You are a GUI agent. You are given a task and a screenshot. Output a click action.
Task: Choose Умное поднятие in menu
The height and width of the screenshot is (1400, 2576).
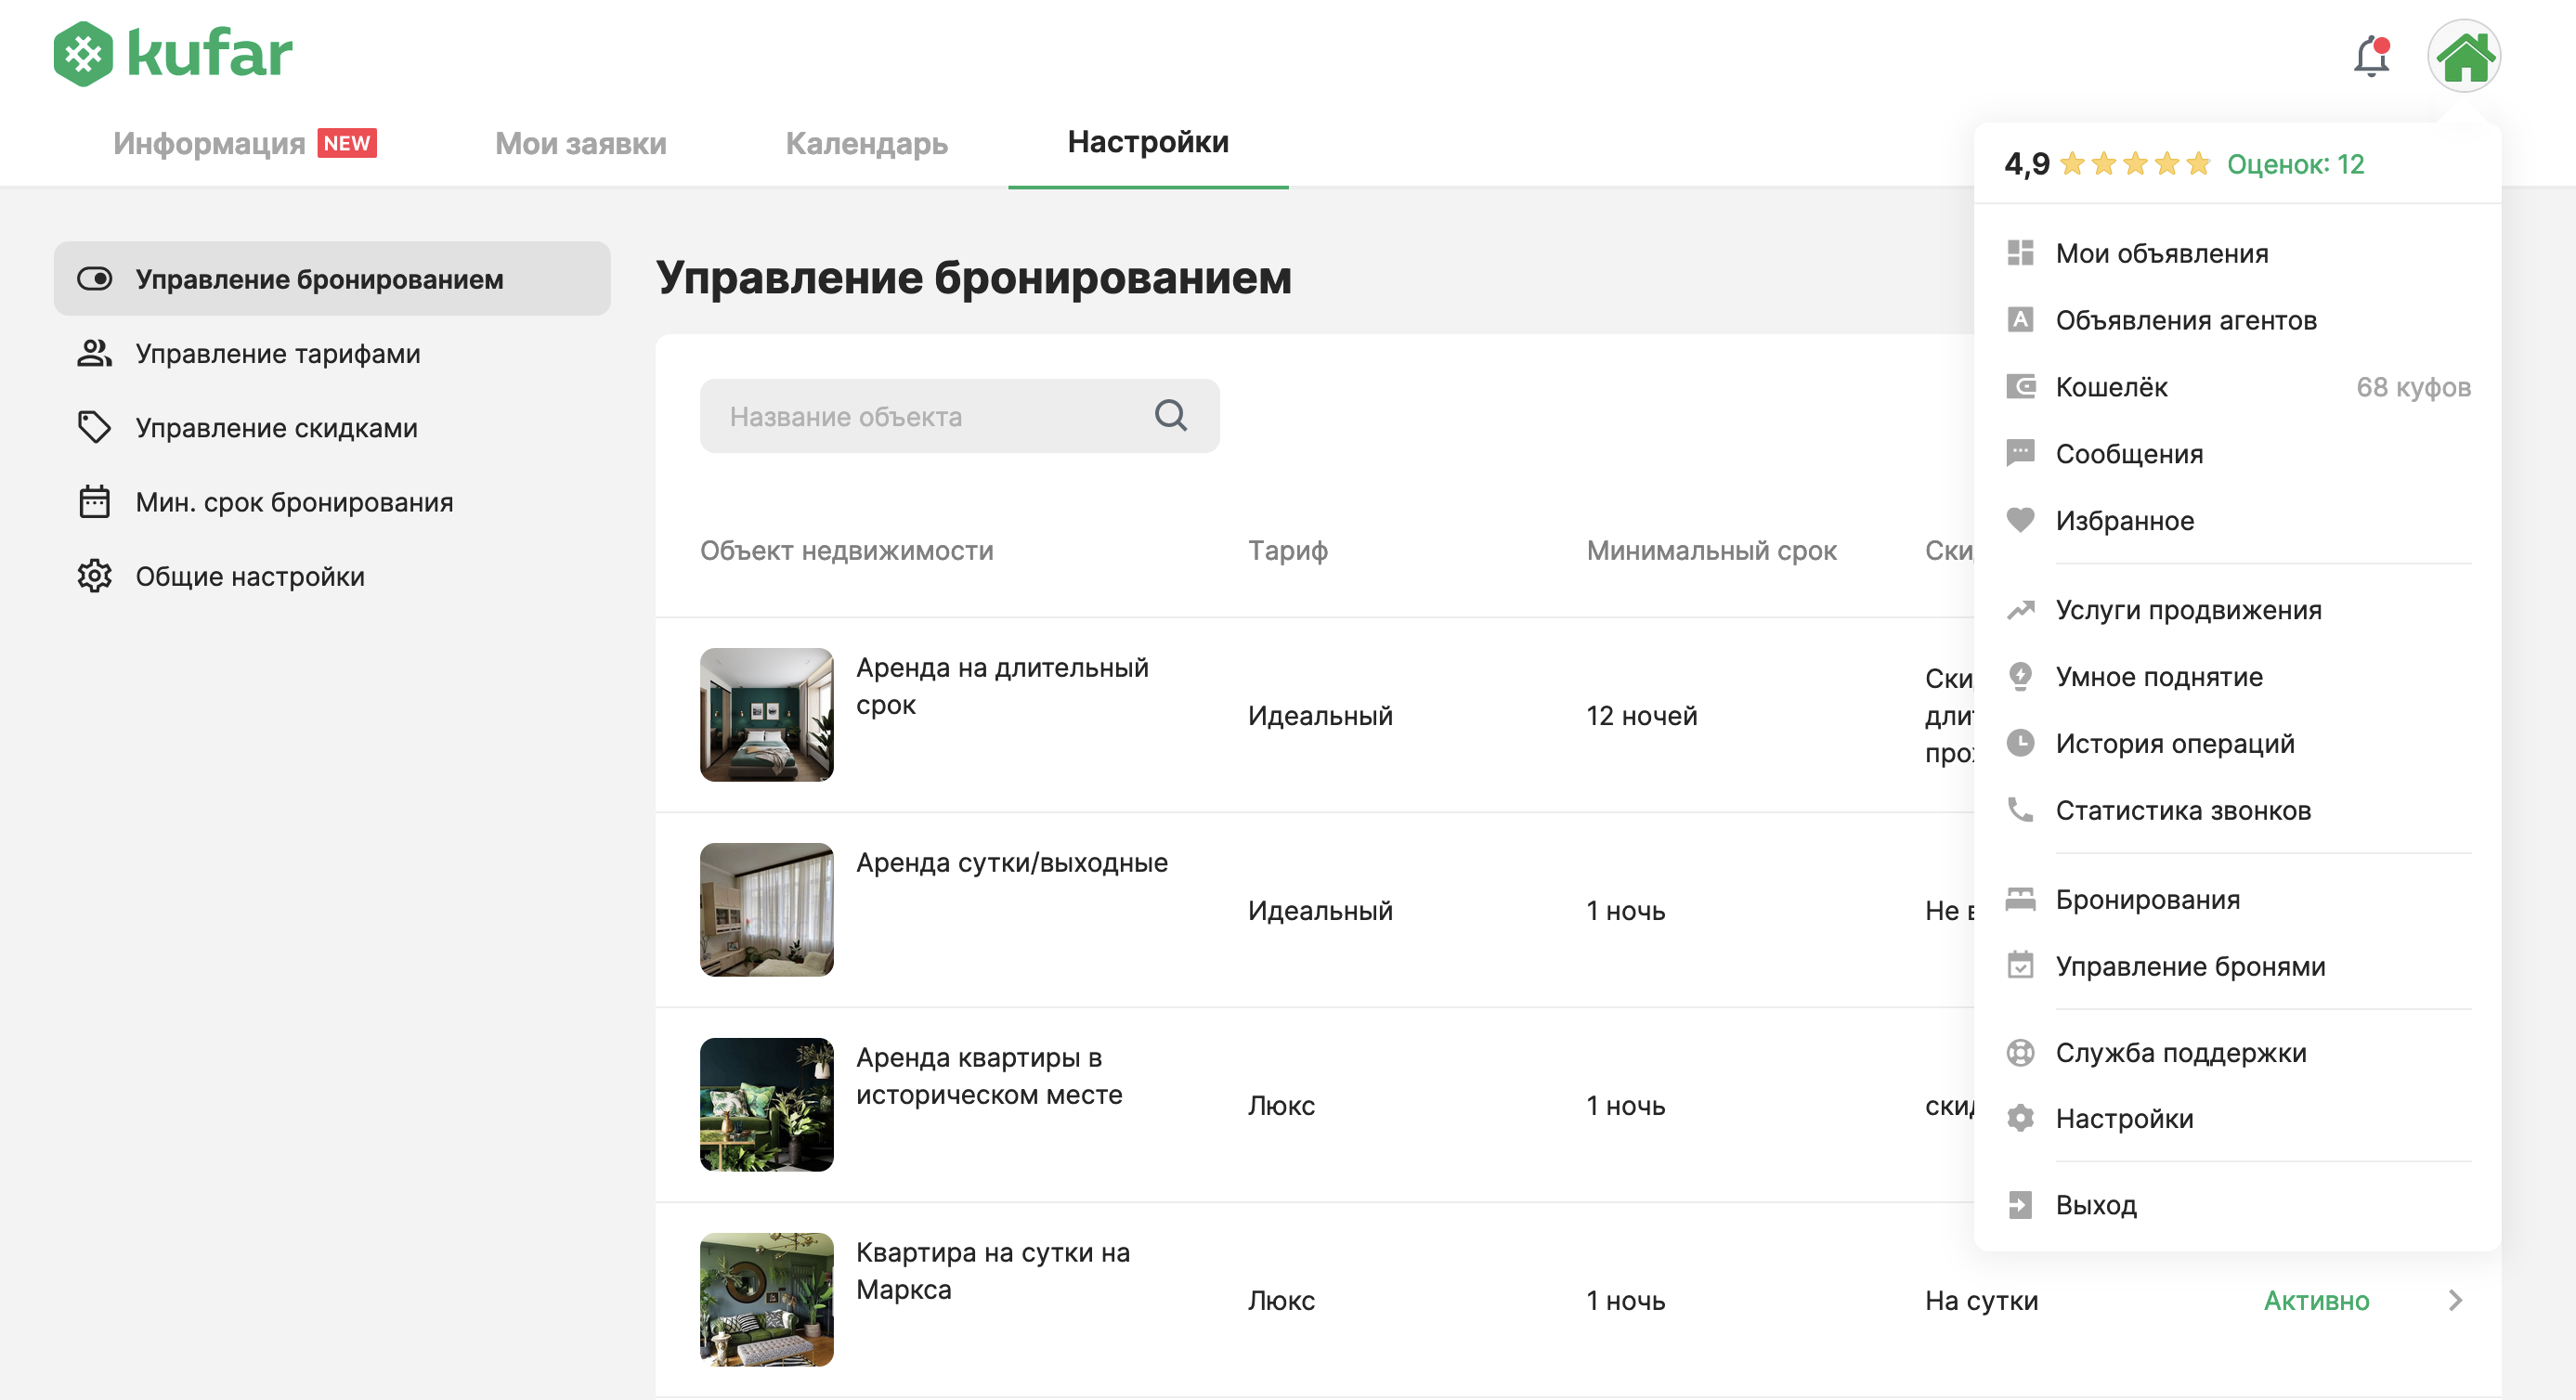coord(2237,677)
